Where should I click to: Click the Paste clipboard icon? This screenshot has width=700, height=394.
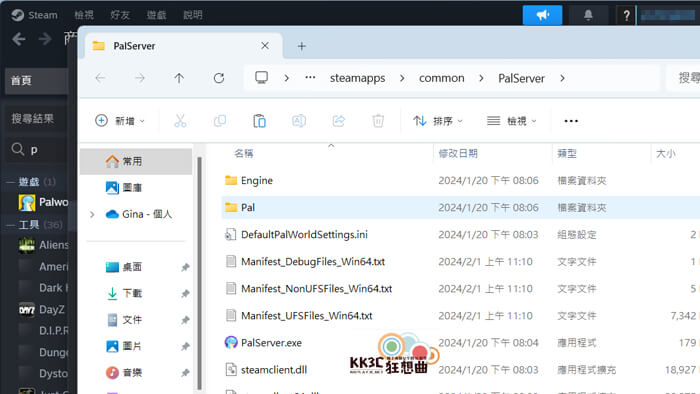[259, 121]
